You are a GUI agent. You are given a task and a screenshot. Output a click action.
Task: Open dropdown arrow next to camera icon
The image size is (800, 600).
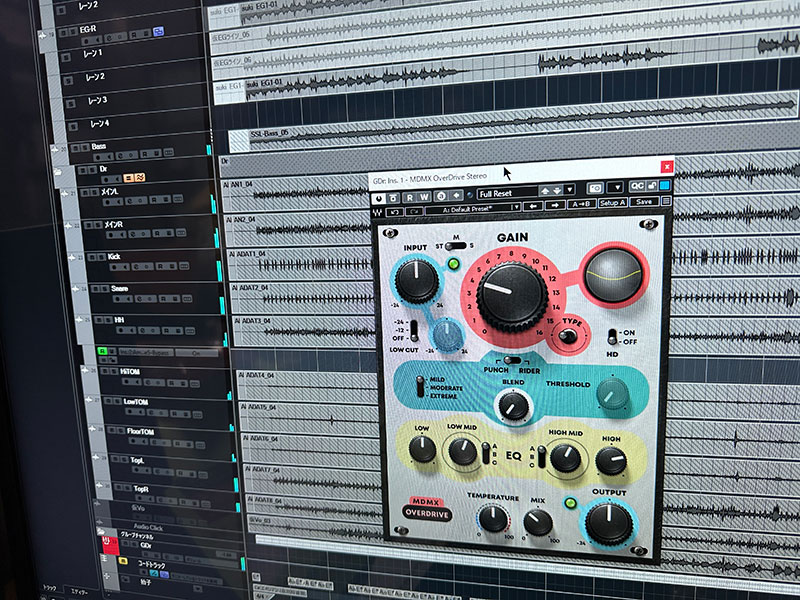616,187
